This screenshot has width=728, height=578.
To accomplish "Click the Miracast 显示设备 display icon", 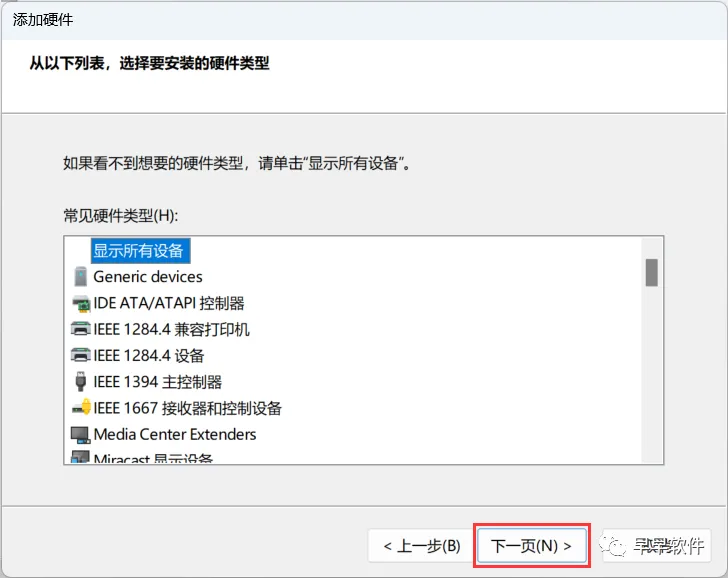I will coord(80,457).
